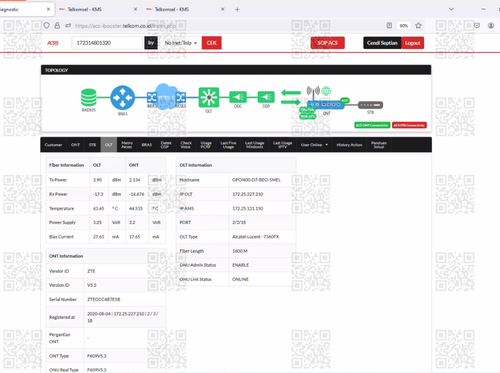Click the BRAS router icon
The height and width of the screenshot is (373, 500).
click(x=123, y=98)
